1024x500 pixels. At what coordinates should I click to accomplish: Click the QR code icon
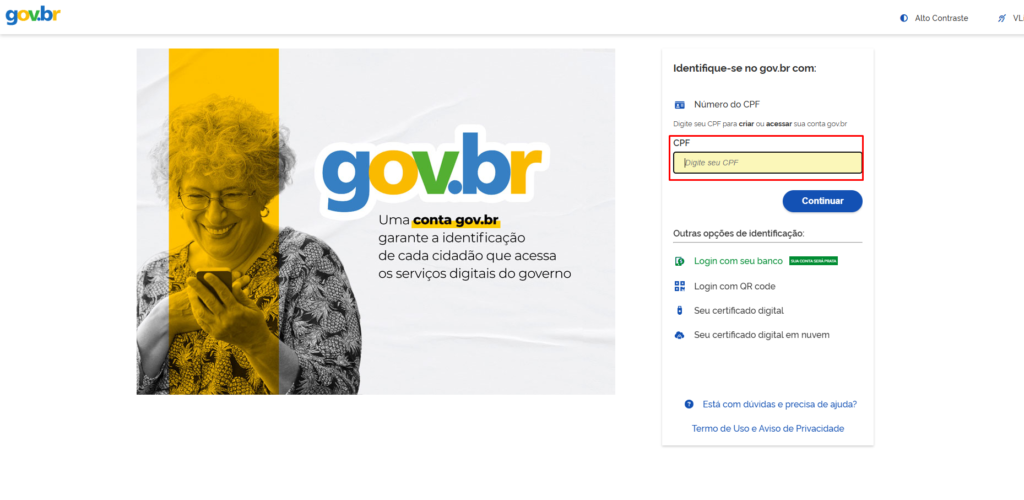click(679, 286)
